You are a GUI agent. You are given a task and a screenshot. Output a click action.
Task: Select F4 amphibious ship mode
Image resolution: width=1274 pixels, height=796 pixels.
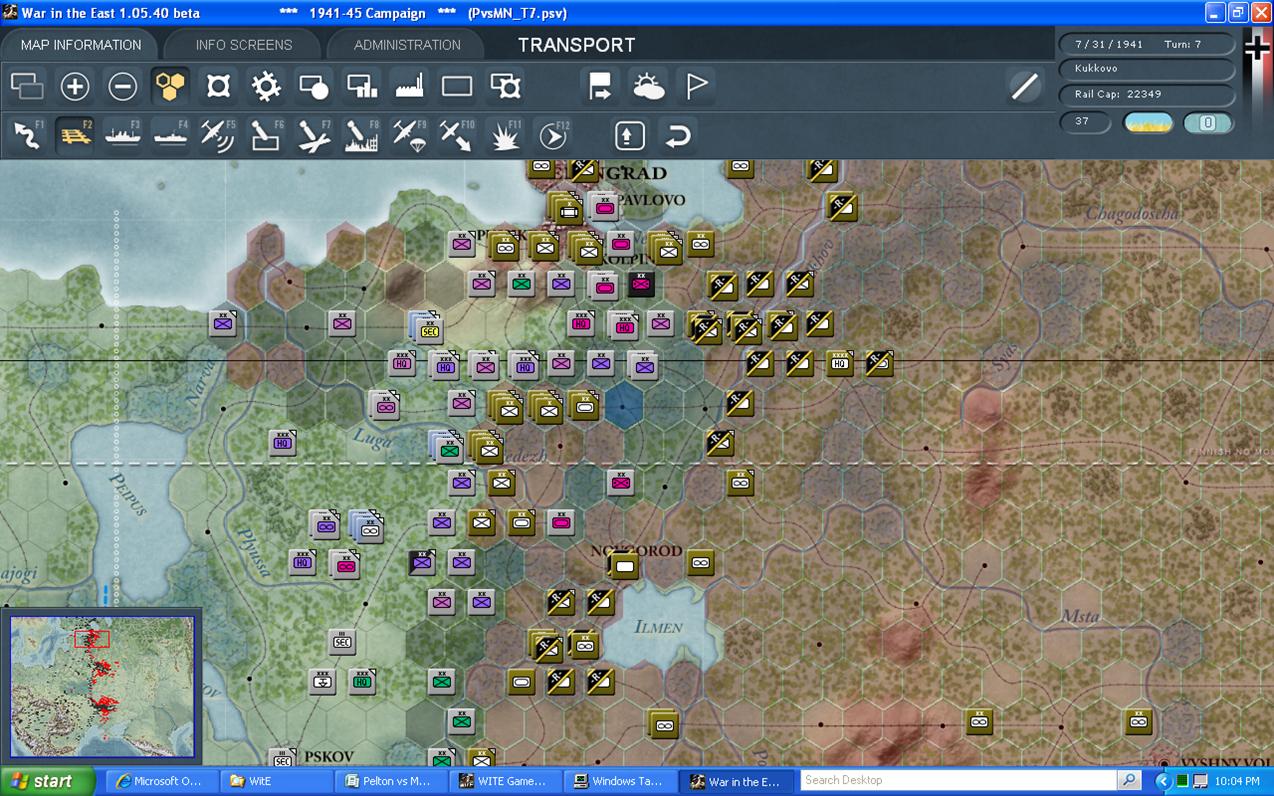coord(171,135)
